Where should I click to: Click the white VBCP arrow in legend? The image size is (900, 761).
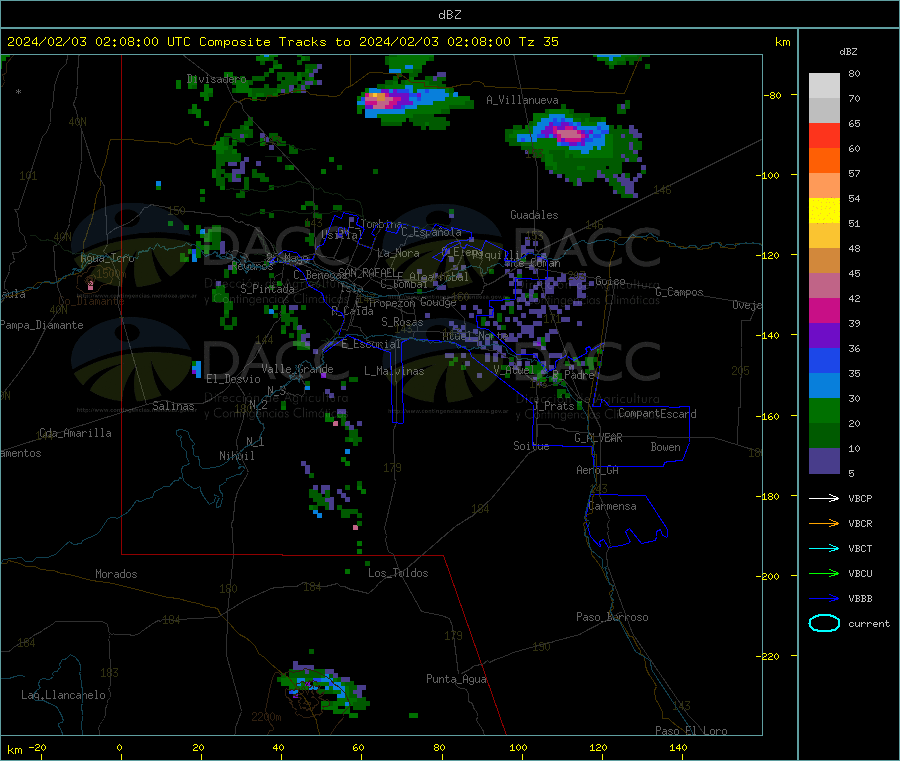click(x=824, y=498)
